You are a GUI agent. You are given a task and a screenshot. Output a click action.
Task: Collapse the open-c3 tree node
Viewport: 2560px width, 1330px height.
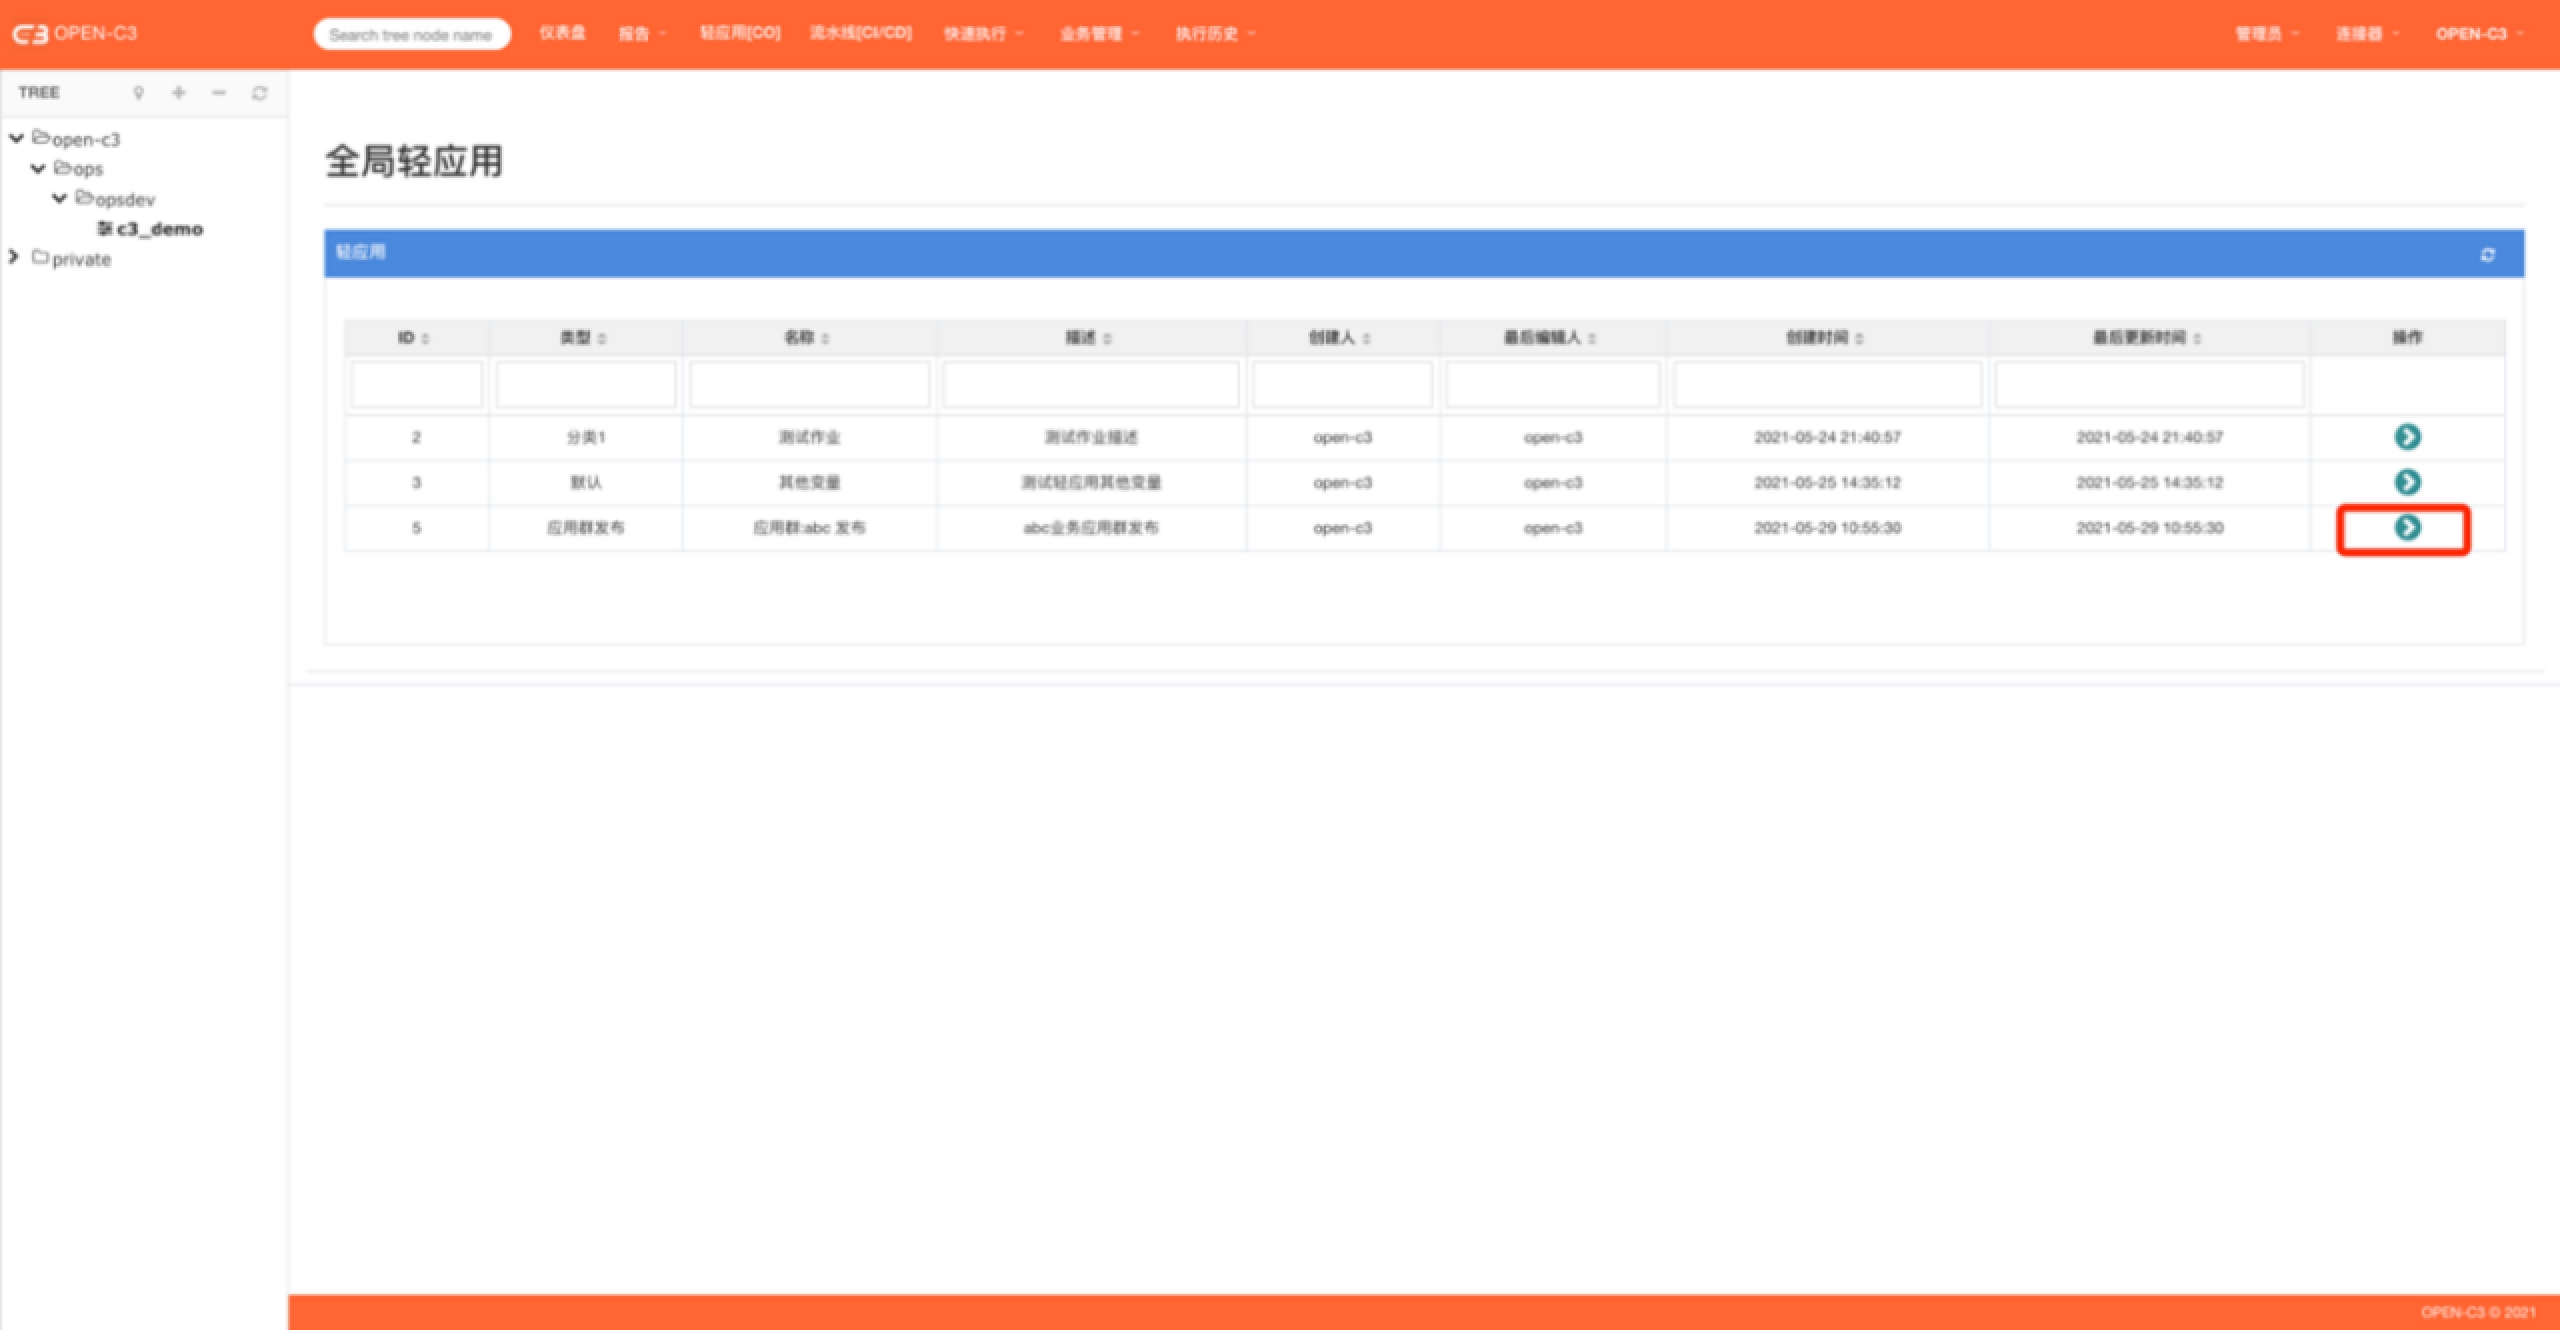tap(17, 139)
